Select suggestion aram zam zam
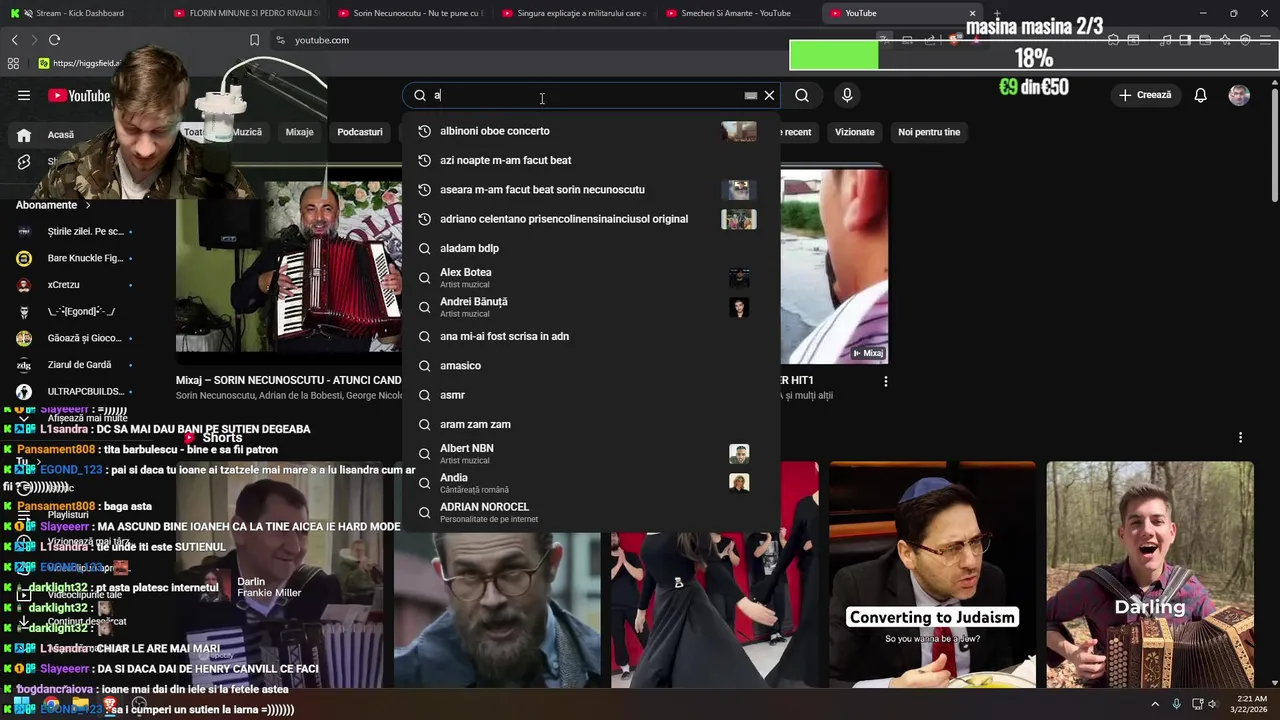The width and height of the screenshot is (1280, 720). 590,424
